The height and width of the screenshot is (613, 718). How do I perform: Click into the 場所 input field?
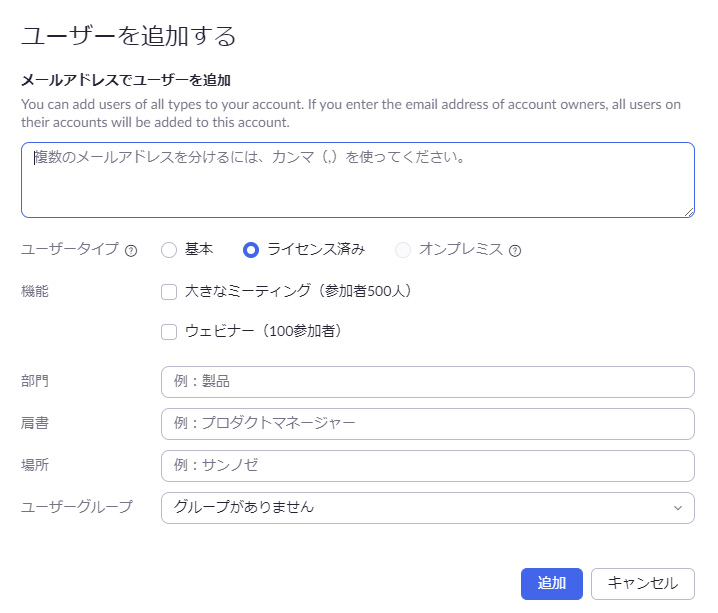point(427,466)
